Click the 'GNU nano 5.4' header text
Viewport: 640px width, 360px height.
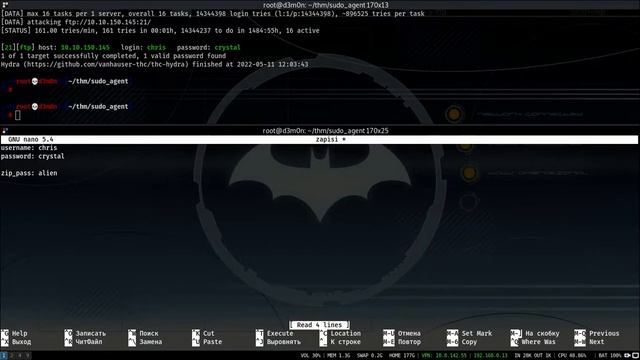click(31, 140)
